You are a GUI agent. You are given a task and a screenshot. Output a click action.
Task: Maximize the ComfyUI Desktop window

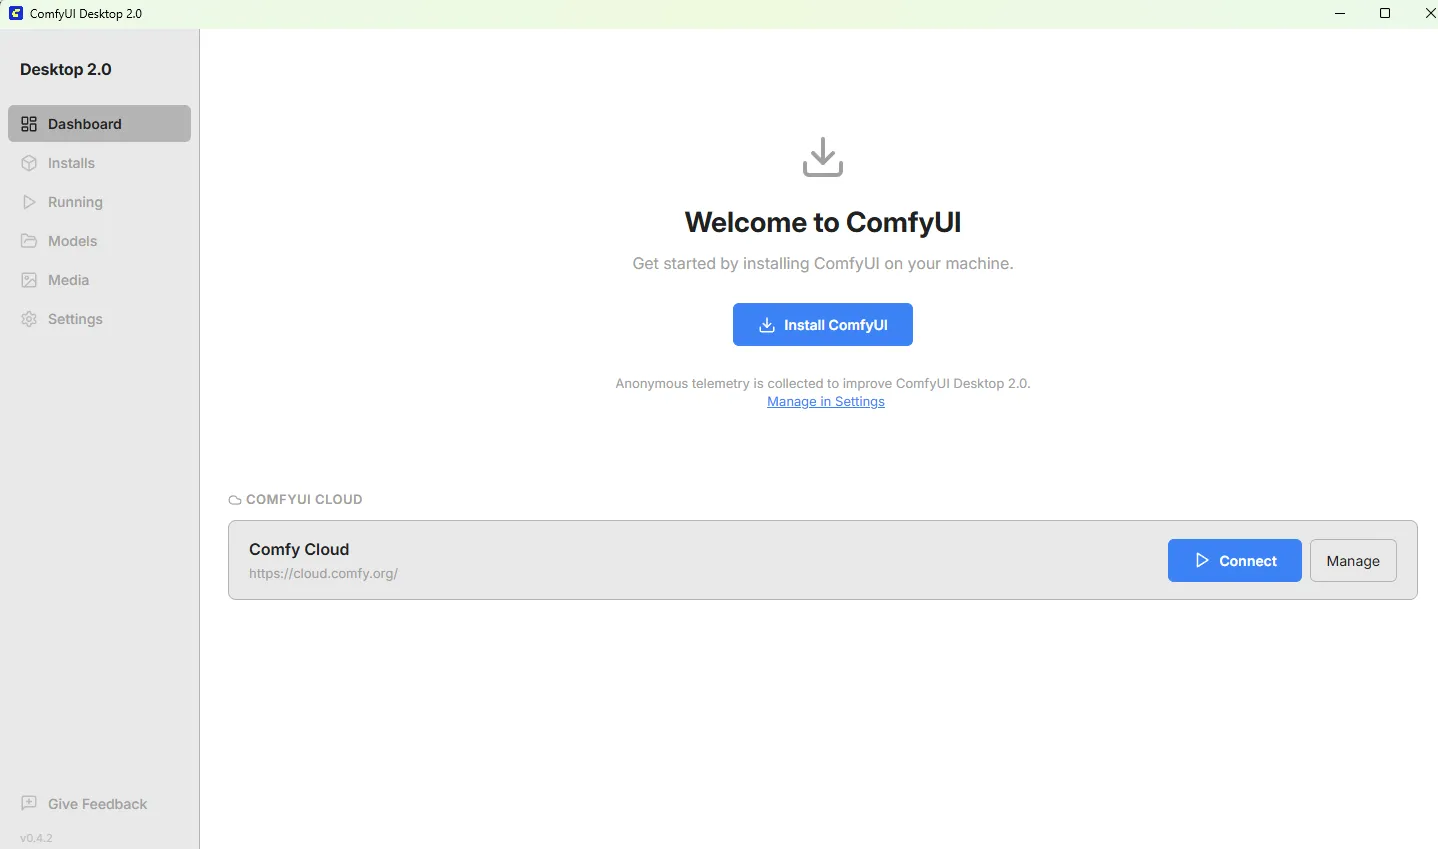click(1385, 14)
